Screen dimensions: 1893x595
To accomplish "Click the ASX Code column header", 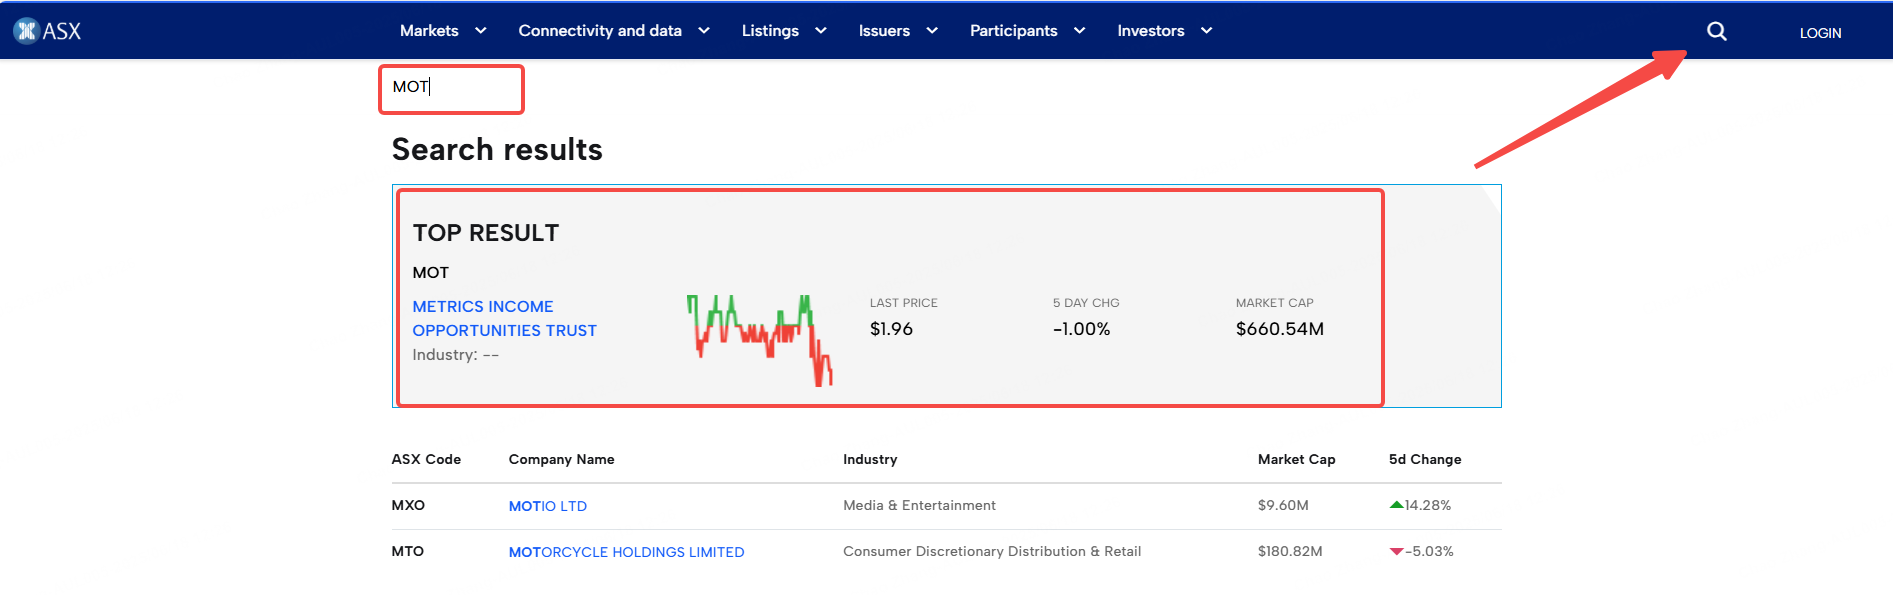I will 426,459.
